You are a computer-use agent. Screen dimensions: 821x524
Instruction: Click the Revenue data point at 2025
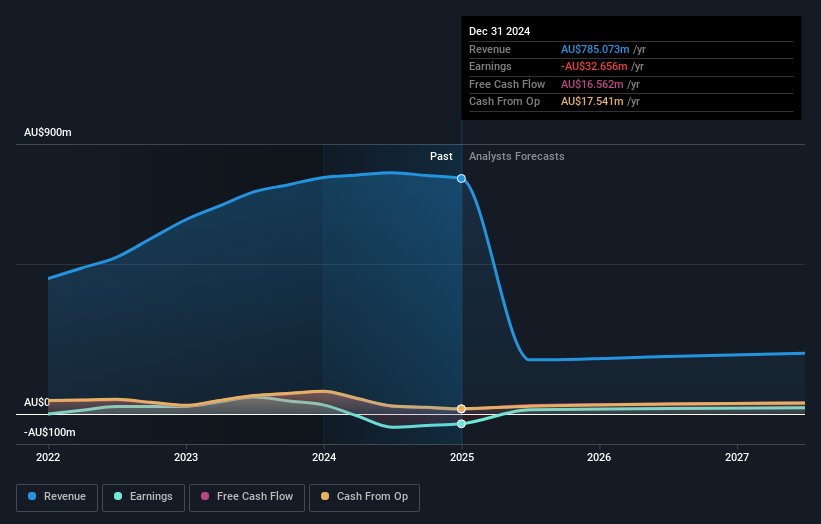point(461,179)
